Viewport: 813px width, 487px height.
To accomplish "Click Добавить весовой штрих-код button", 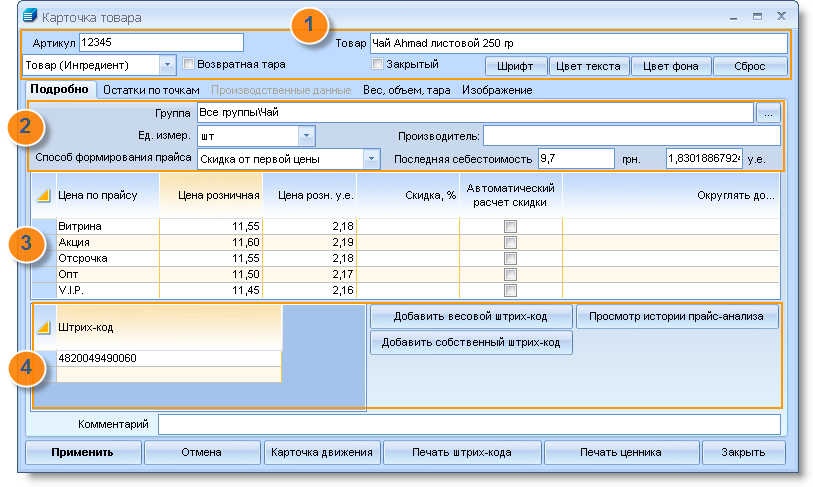I will (x=471, y=316).
